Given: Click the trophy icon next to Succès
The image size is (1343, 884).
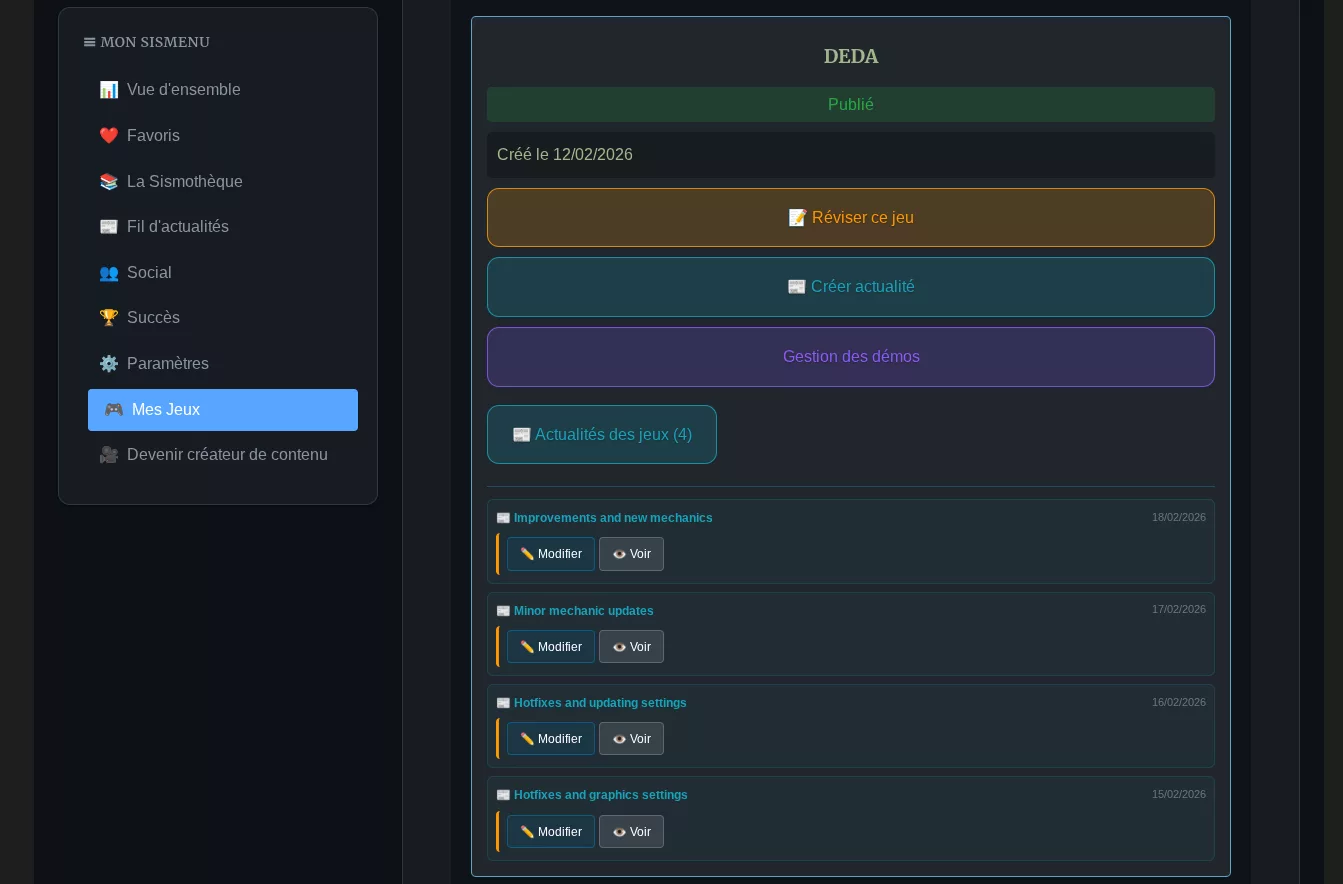Looking at the screenshot, I should (x=109, y=318).
